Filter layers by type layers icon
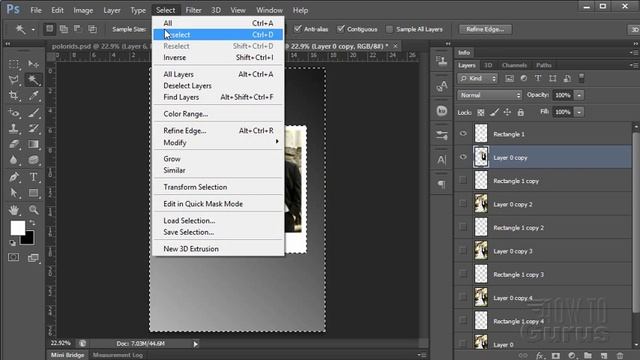The height and width of the screenshot is (360, 640). click(538, 78)
